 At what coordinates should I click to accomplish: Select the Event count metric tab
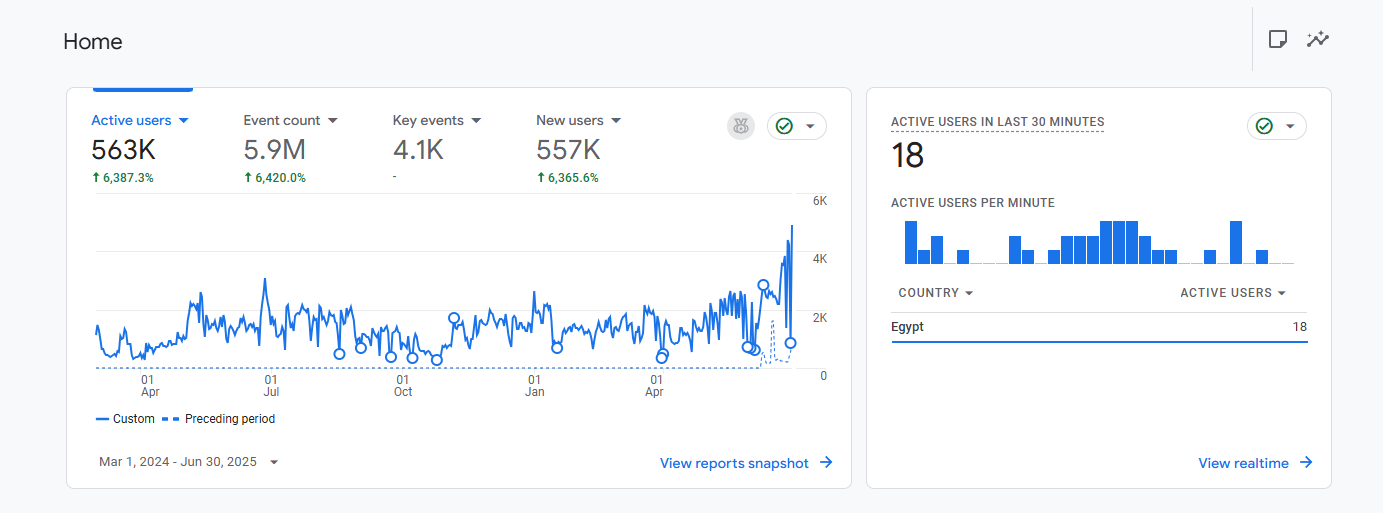coord(282,120)
